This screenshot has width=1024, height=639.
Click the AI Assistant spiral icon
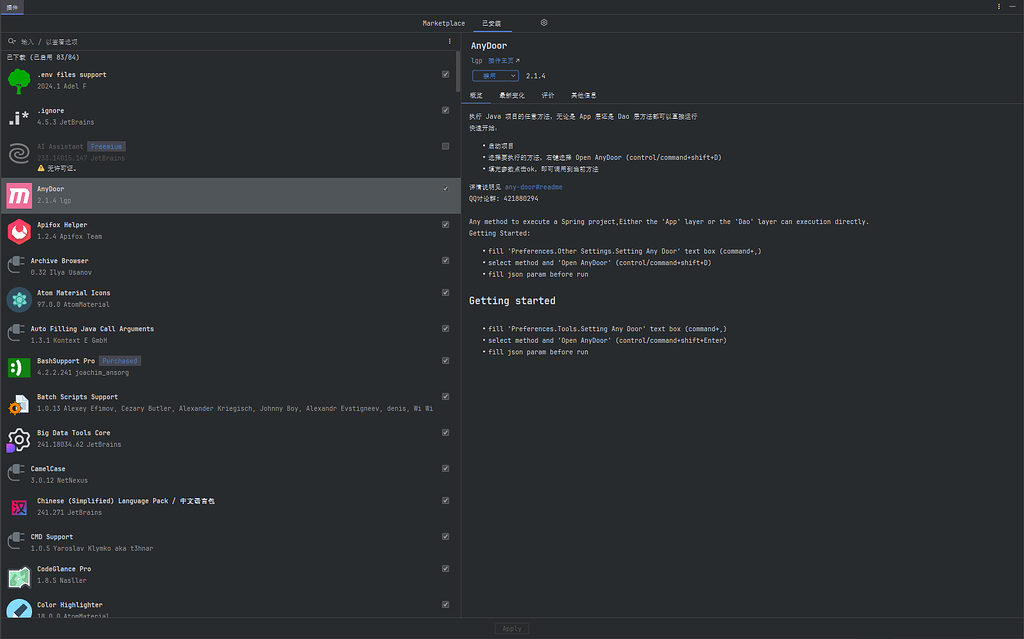coord(19,153)
